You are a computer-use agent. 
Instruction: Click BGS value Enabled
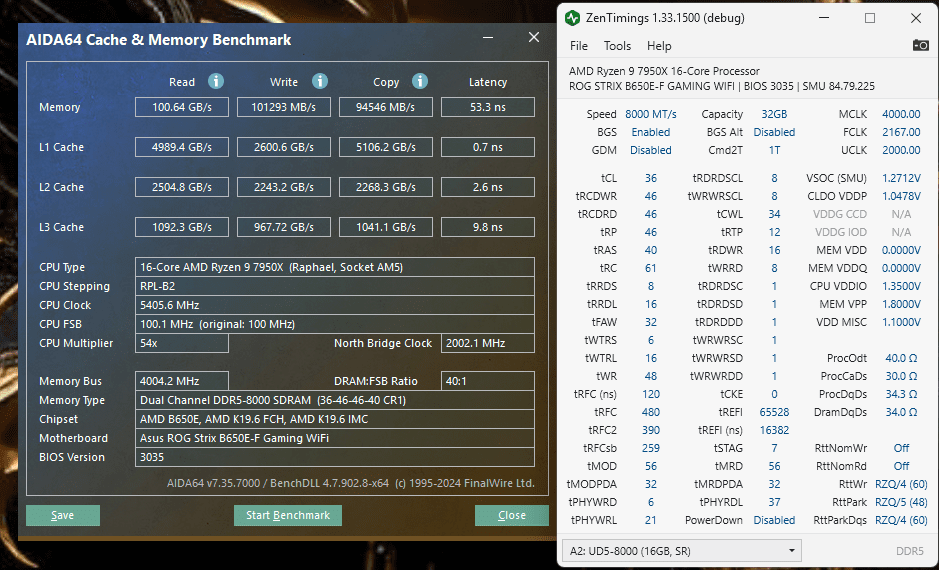pyautogui.click(x=651, y=132)
